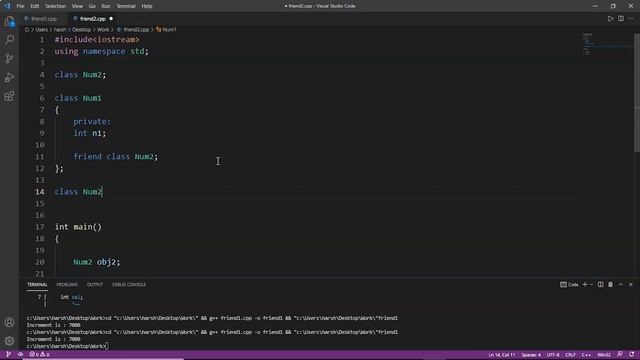
Task: Open the File menu
Action: tap(20, 6)
